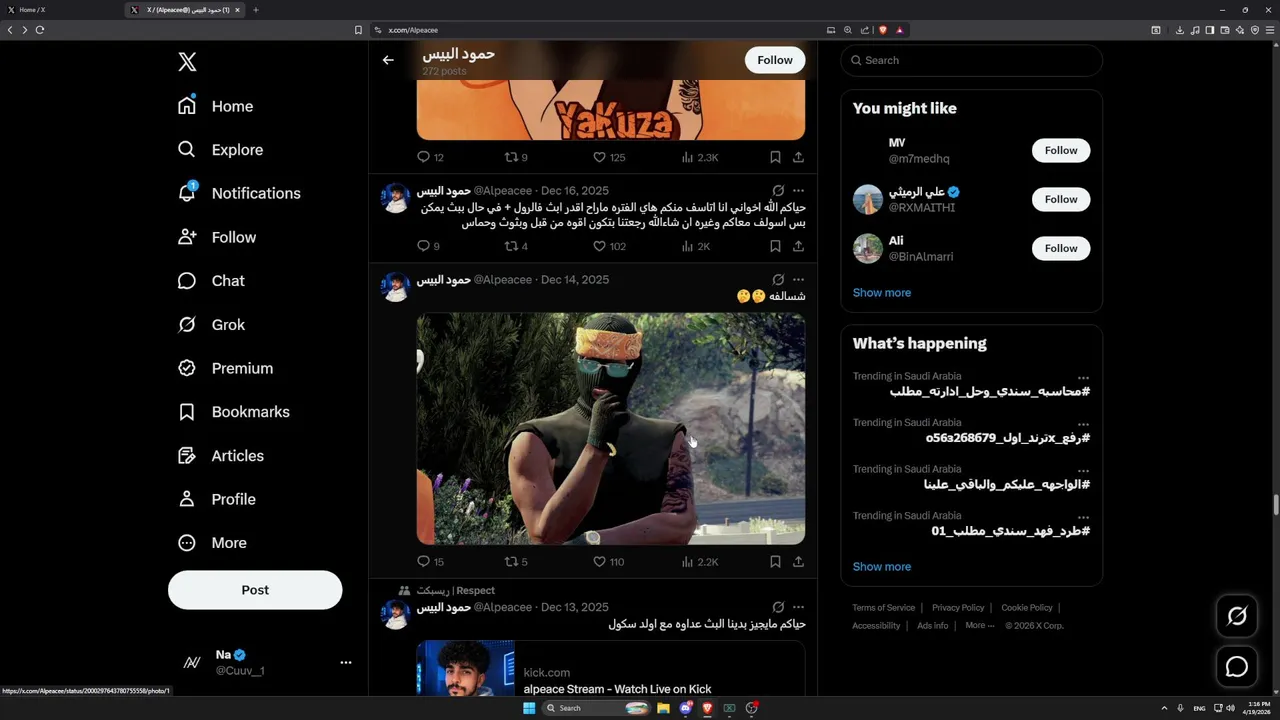Screen dimensions: 1280x720
Task: Open the floating Grok button
Action: tap(1237, 617)
